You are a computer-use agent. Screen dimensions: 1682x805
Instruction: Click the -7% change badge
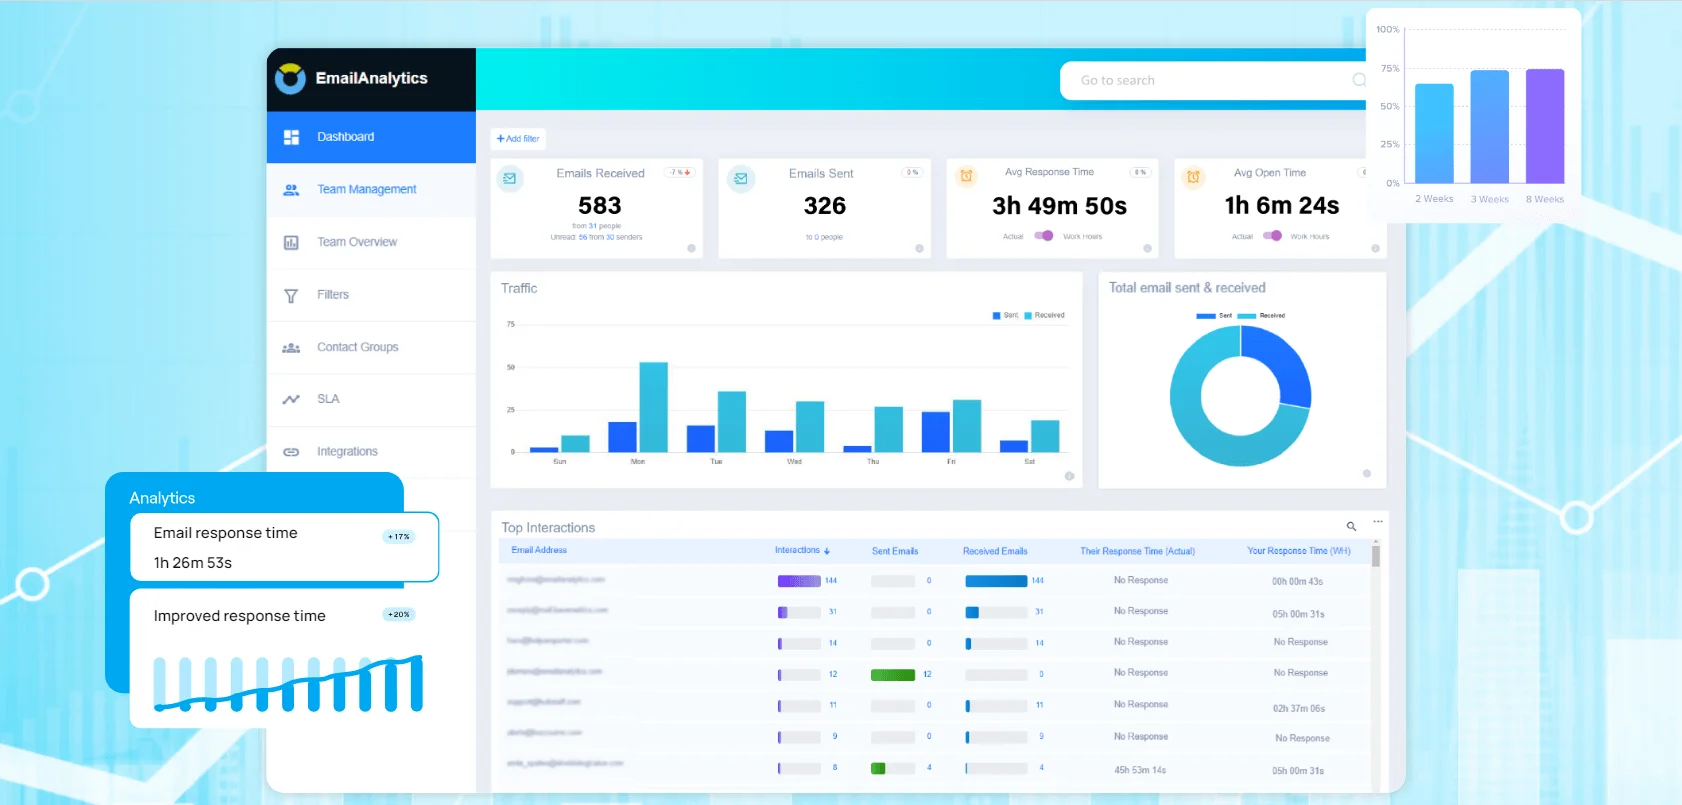point(680,172)
